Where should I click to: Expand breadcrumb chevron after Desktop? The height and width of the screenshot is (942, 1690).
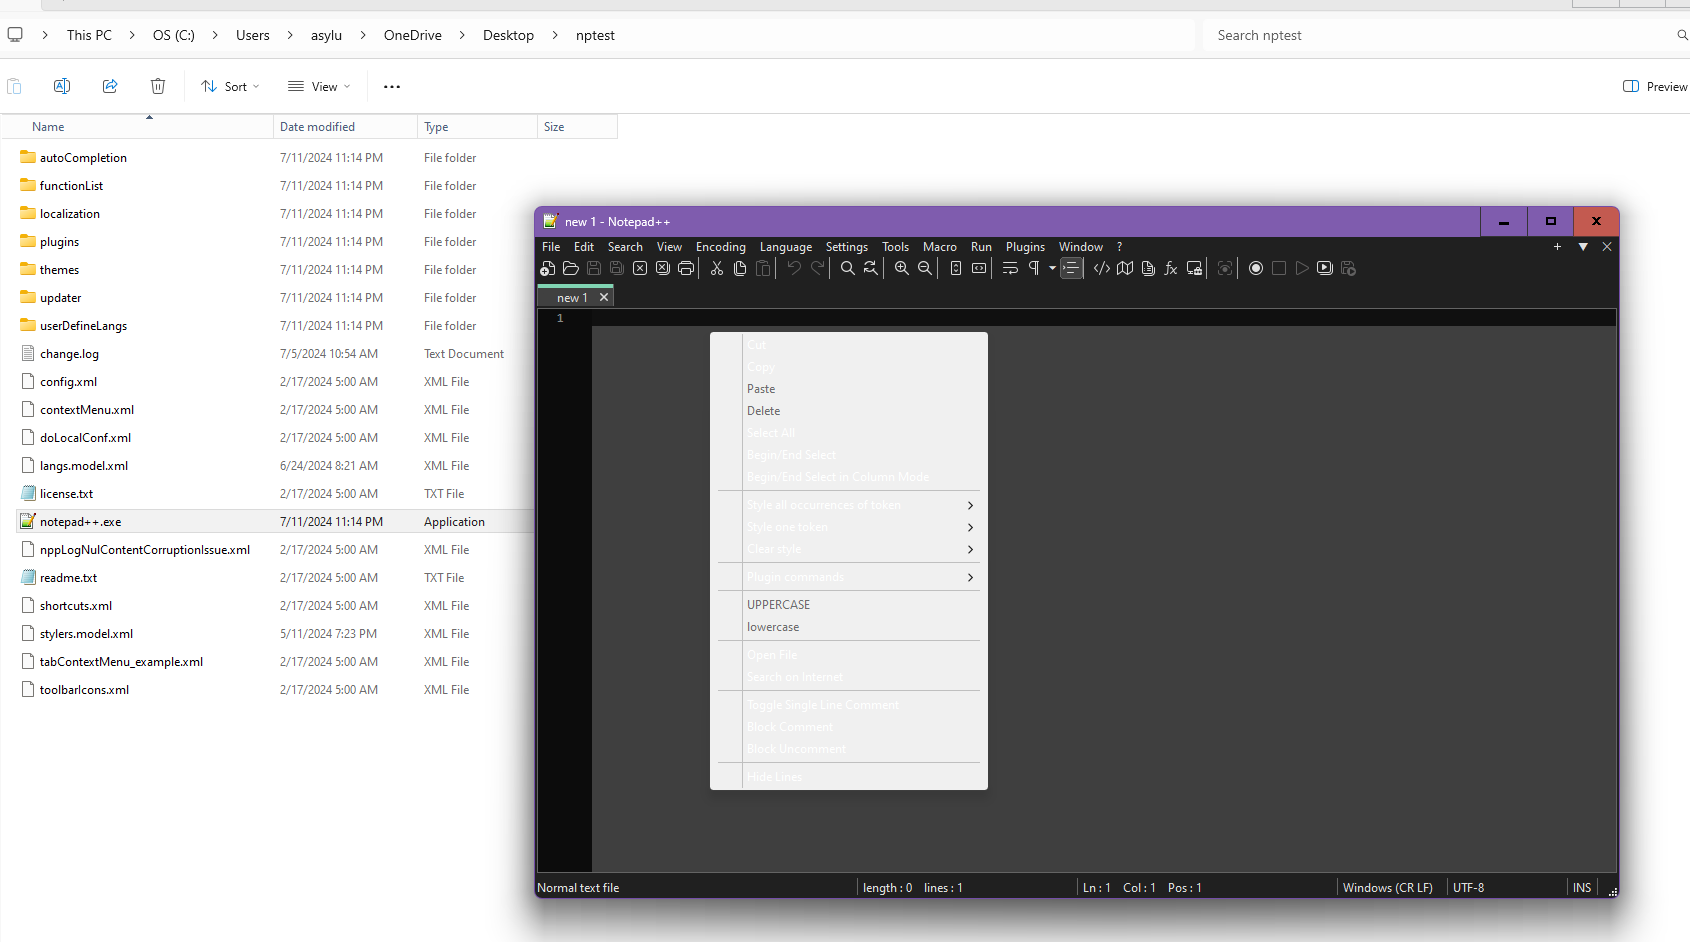click(555, 35)
